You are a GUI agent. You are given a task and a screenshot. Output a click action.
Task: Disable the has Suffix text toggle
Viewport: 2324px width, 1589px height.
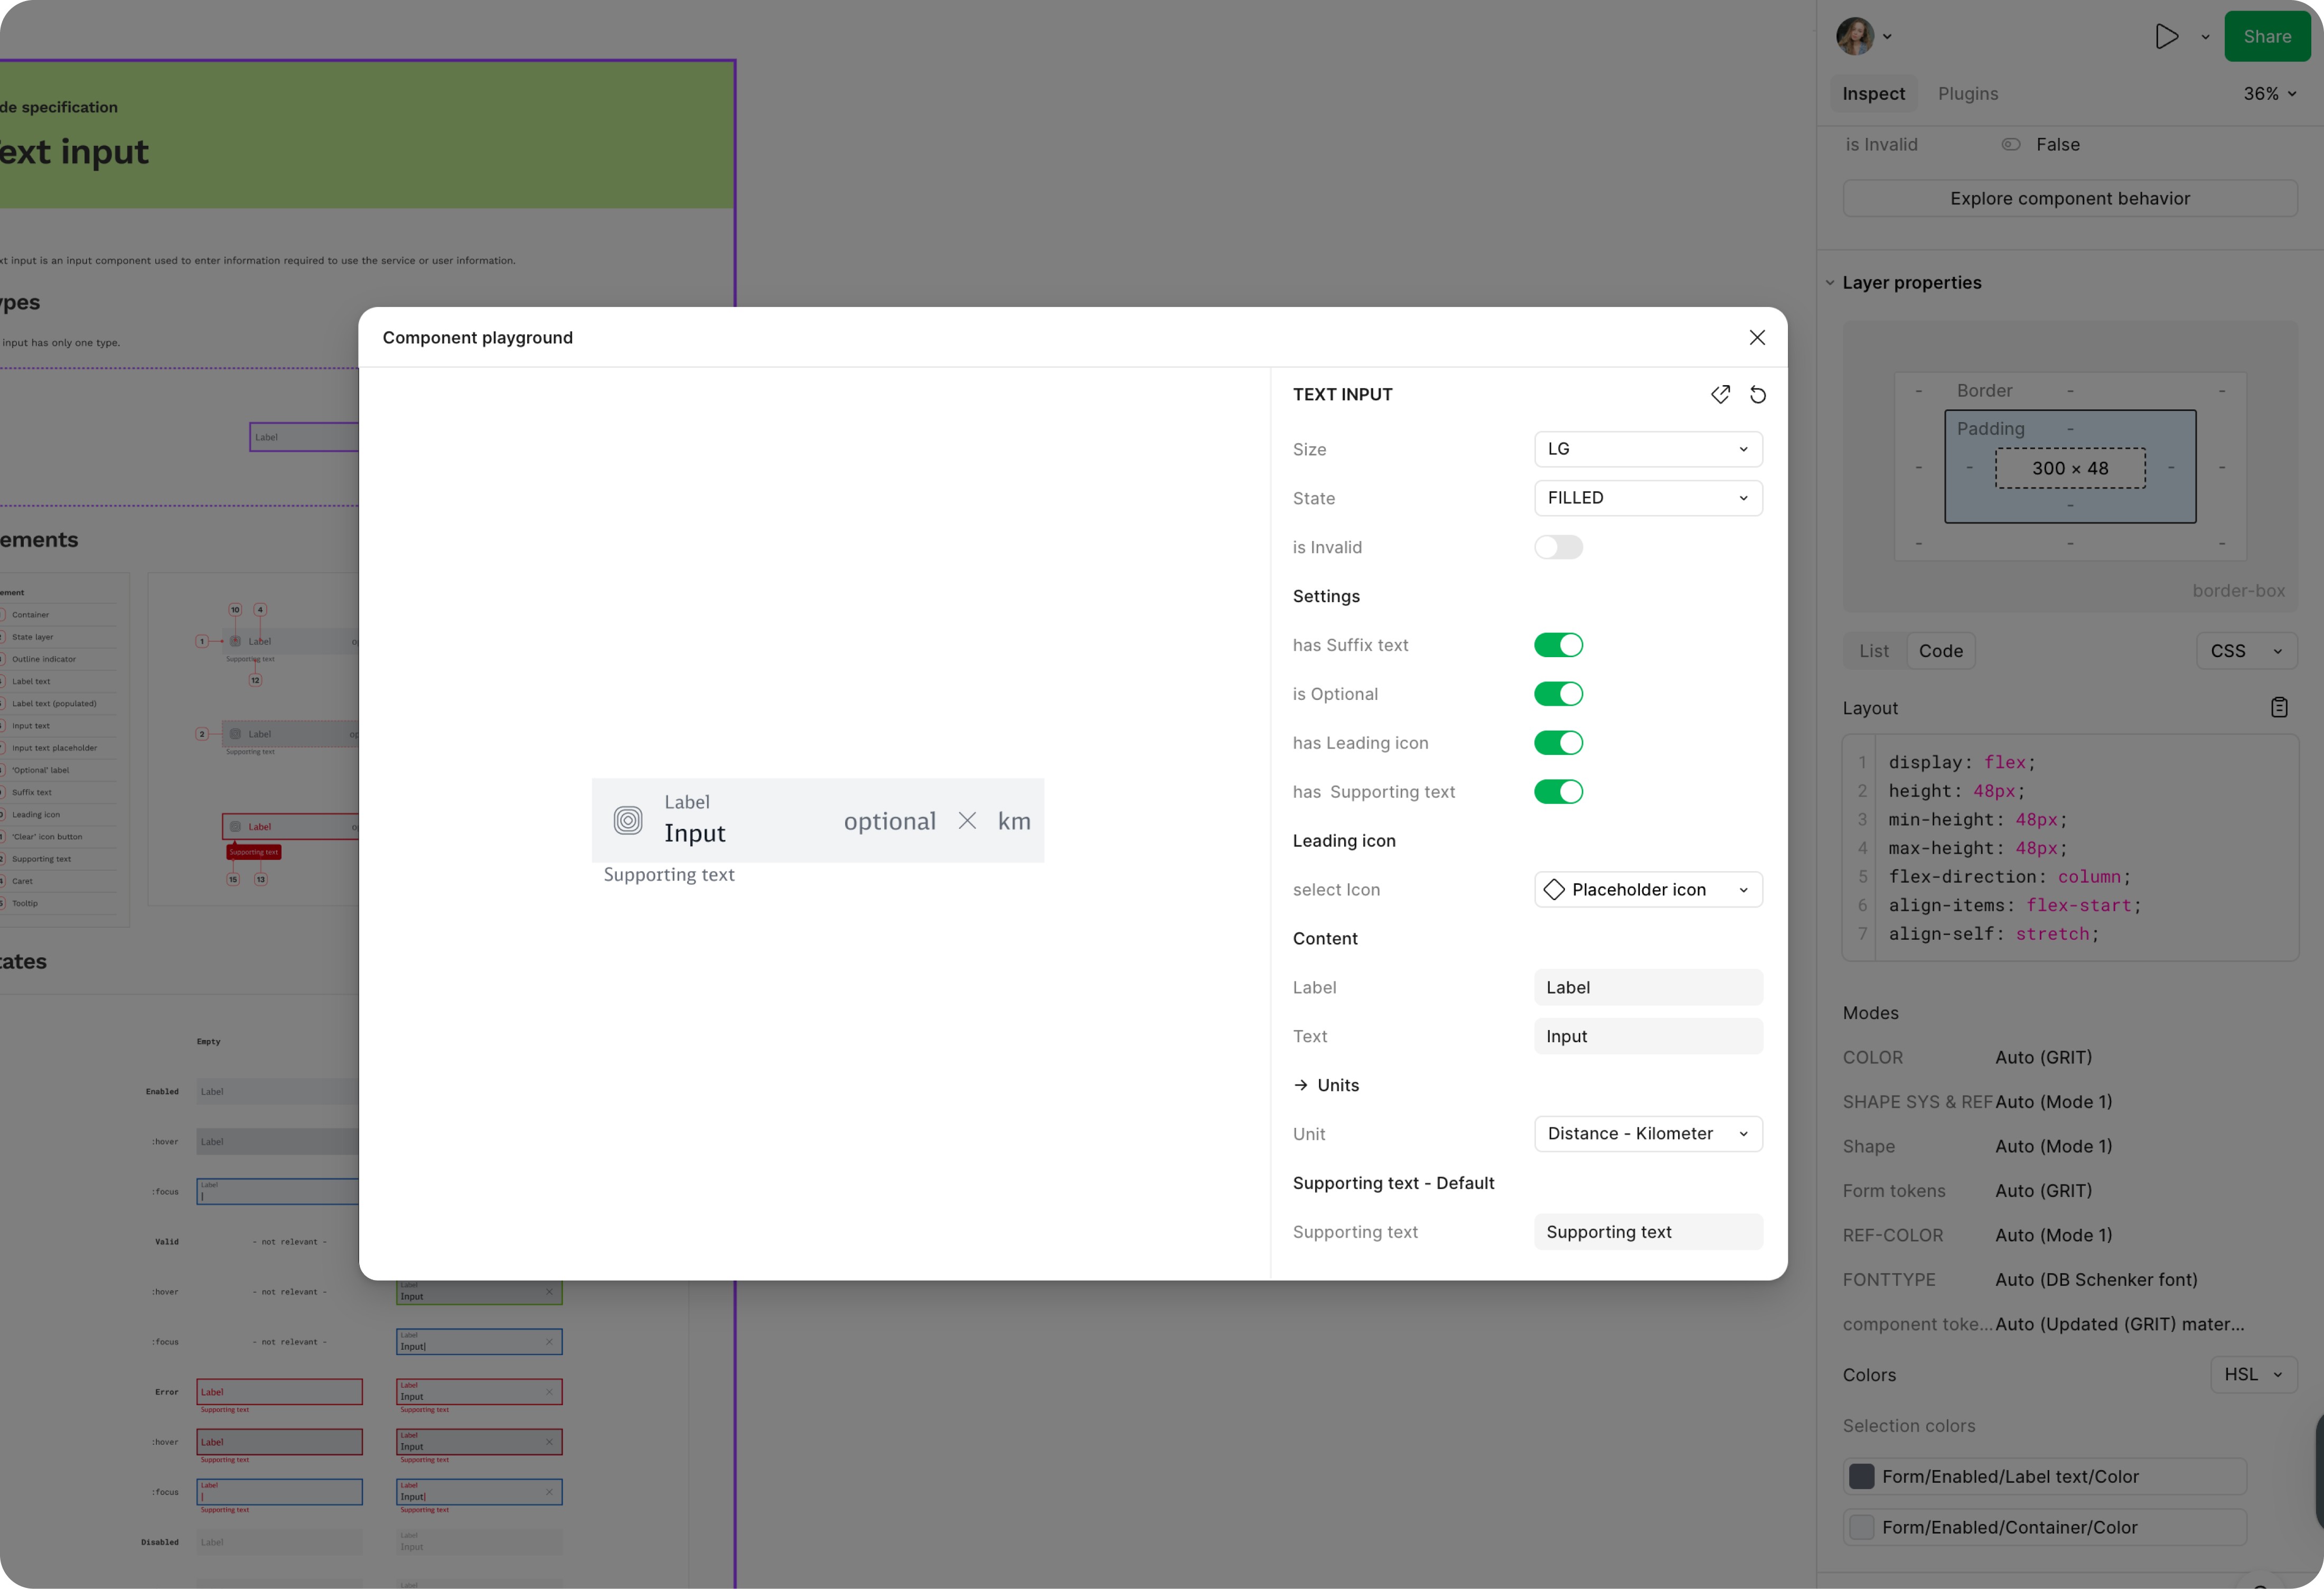pyautogui.click(x=1558, y=645)
